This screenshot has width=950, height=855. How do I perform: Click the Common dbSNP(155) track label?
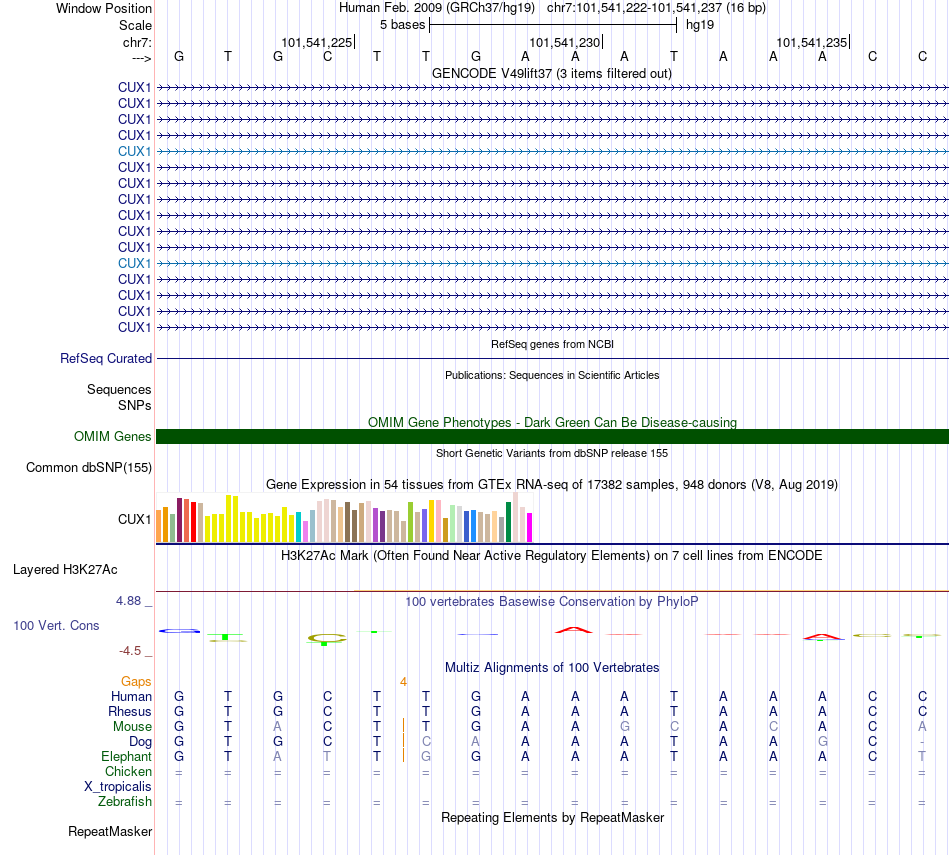click(x=88, y=468)
